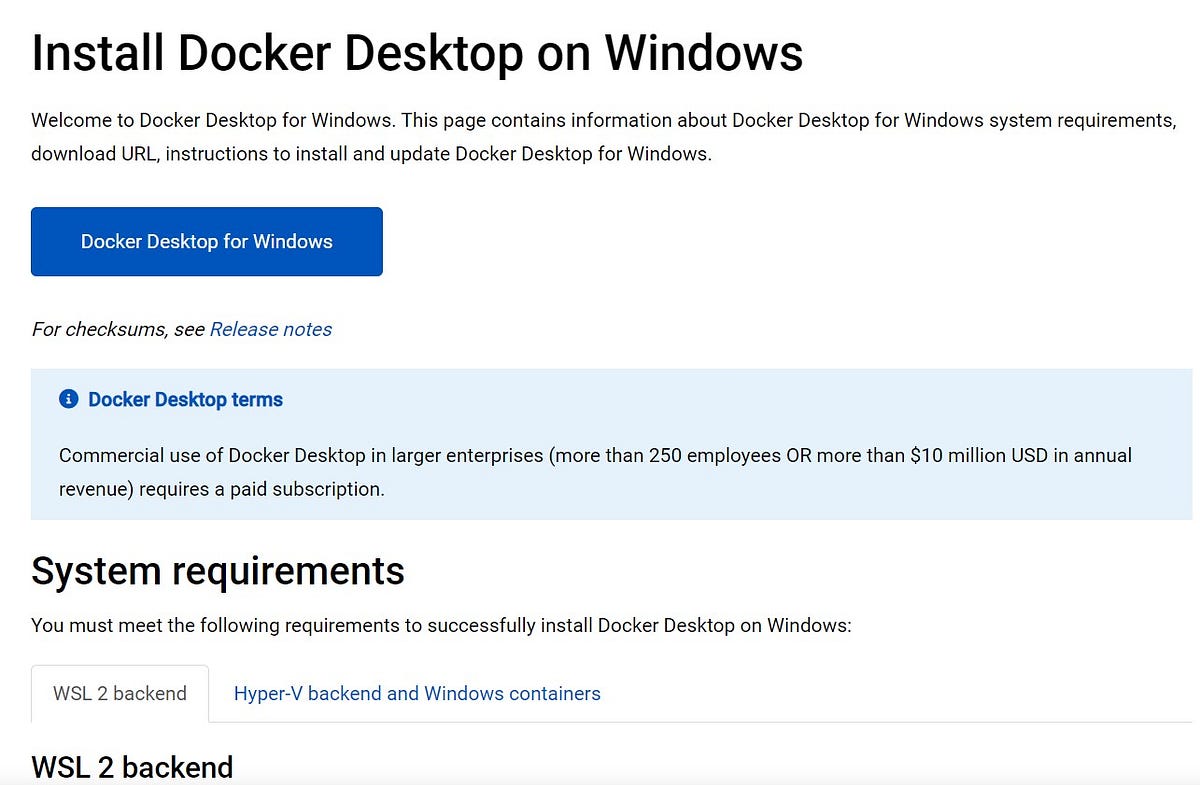Screen dimensions: 1200x785
Task: Switch to the Hyper-V backend and Windows containers tab
Action: coord(416,693)
